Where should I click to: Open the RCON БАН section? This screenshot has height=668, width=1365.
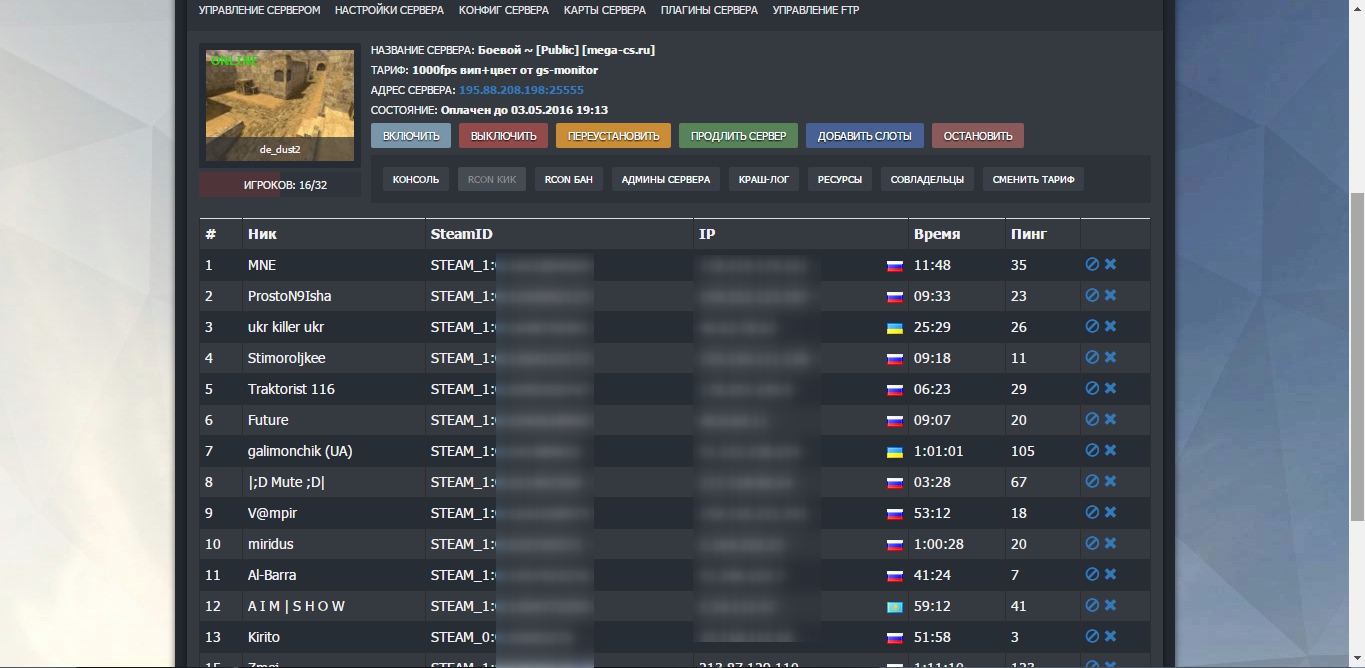tap(569, 180)
